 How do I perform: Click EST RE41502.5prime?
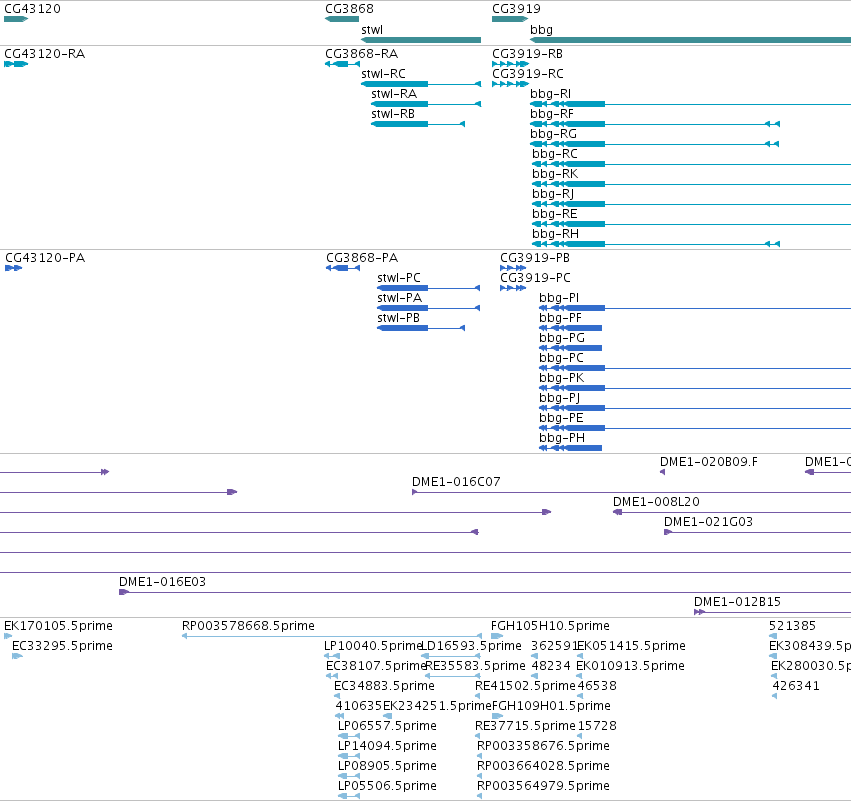pos(478,696)
